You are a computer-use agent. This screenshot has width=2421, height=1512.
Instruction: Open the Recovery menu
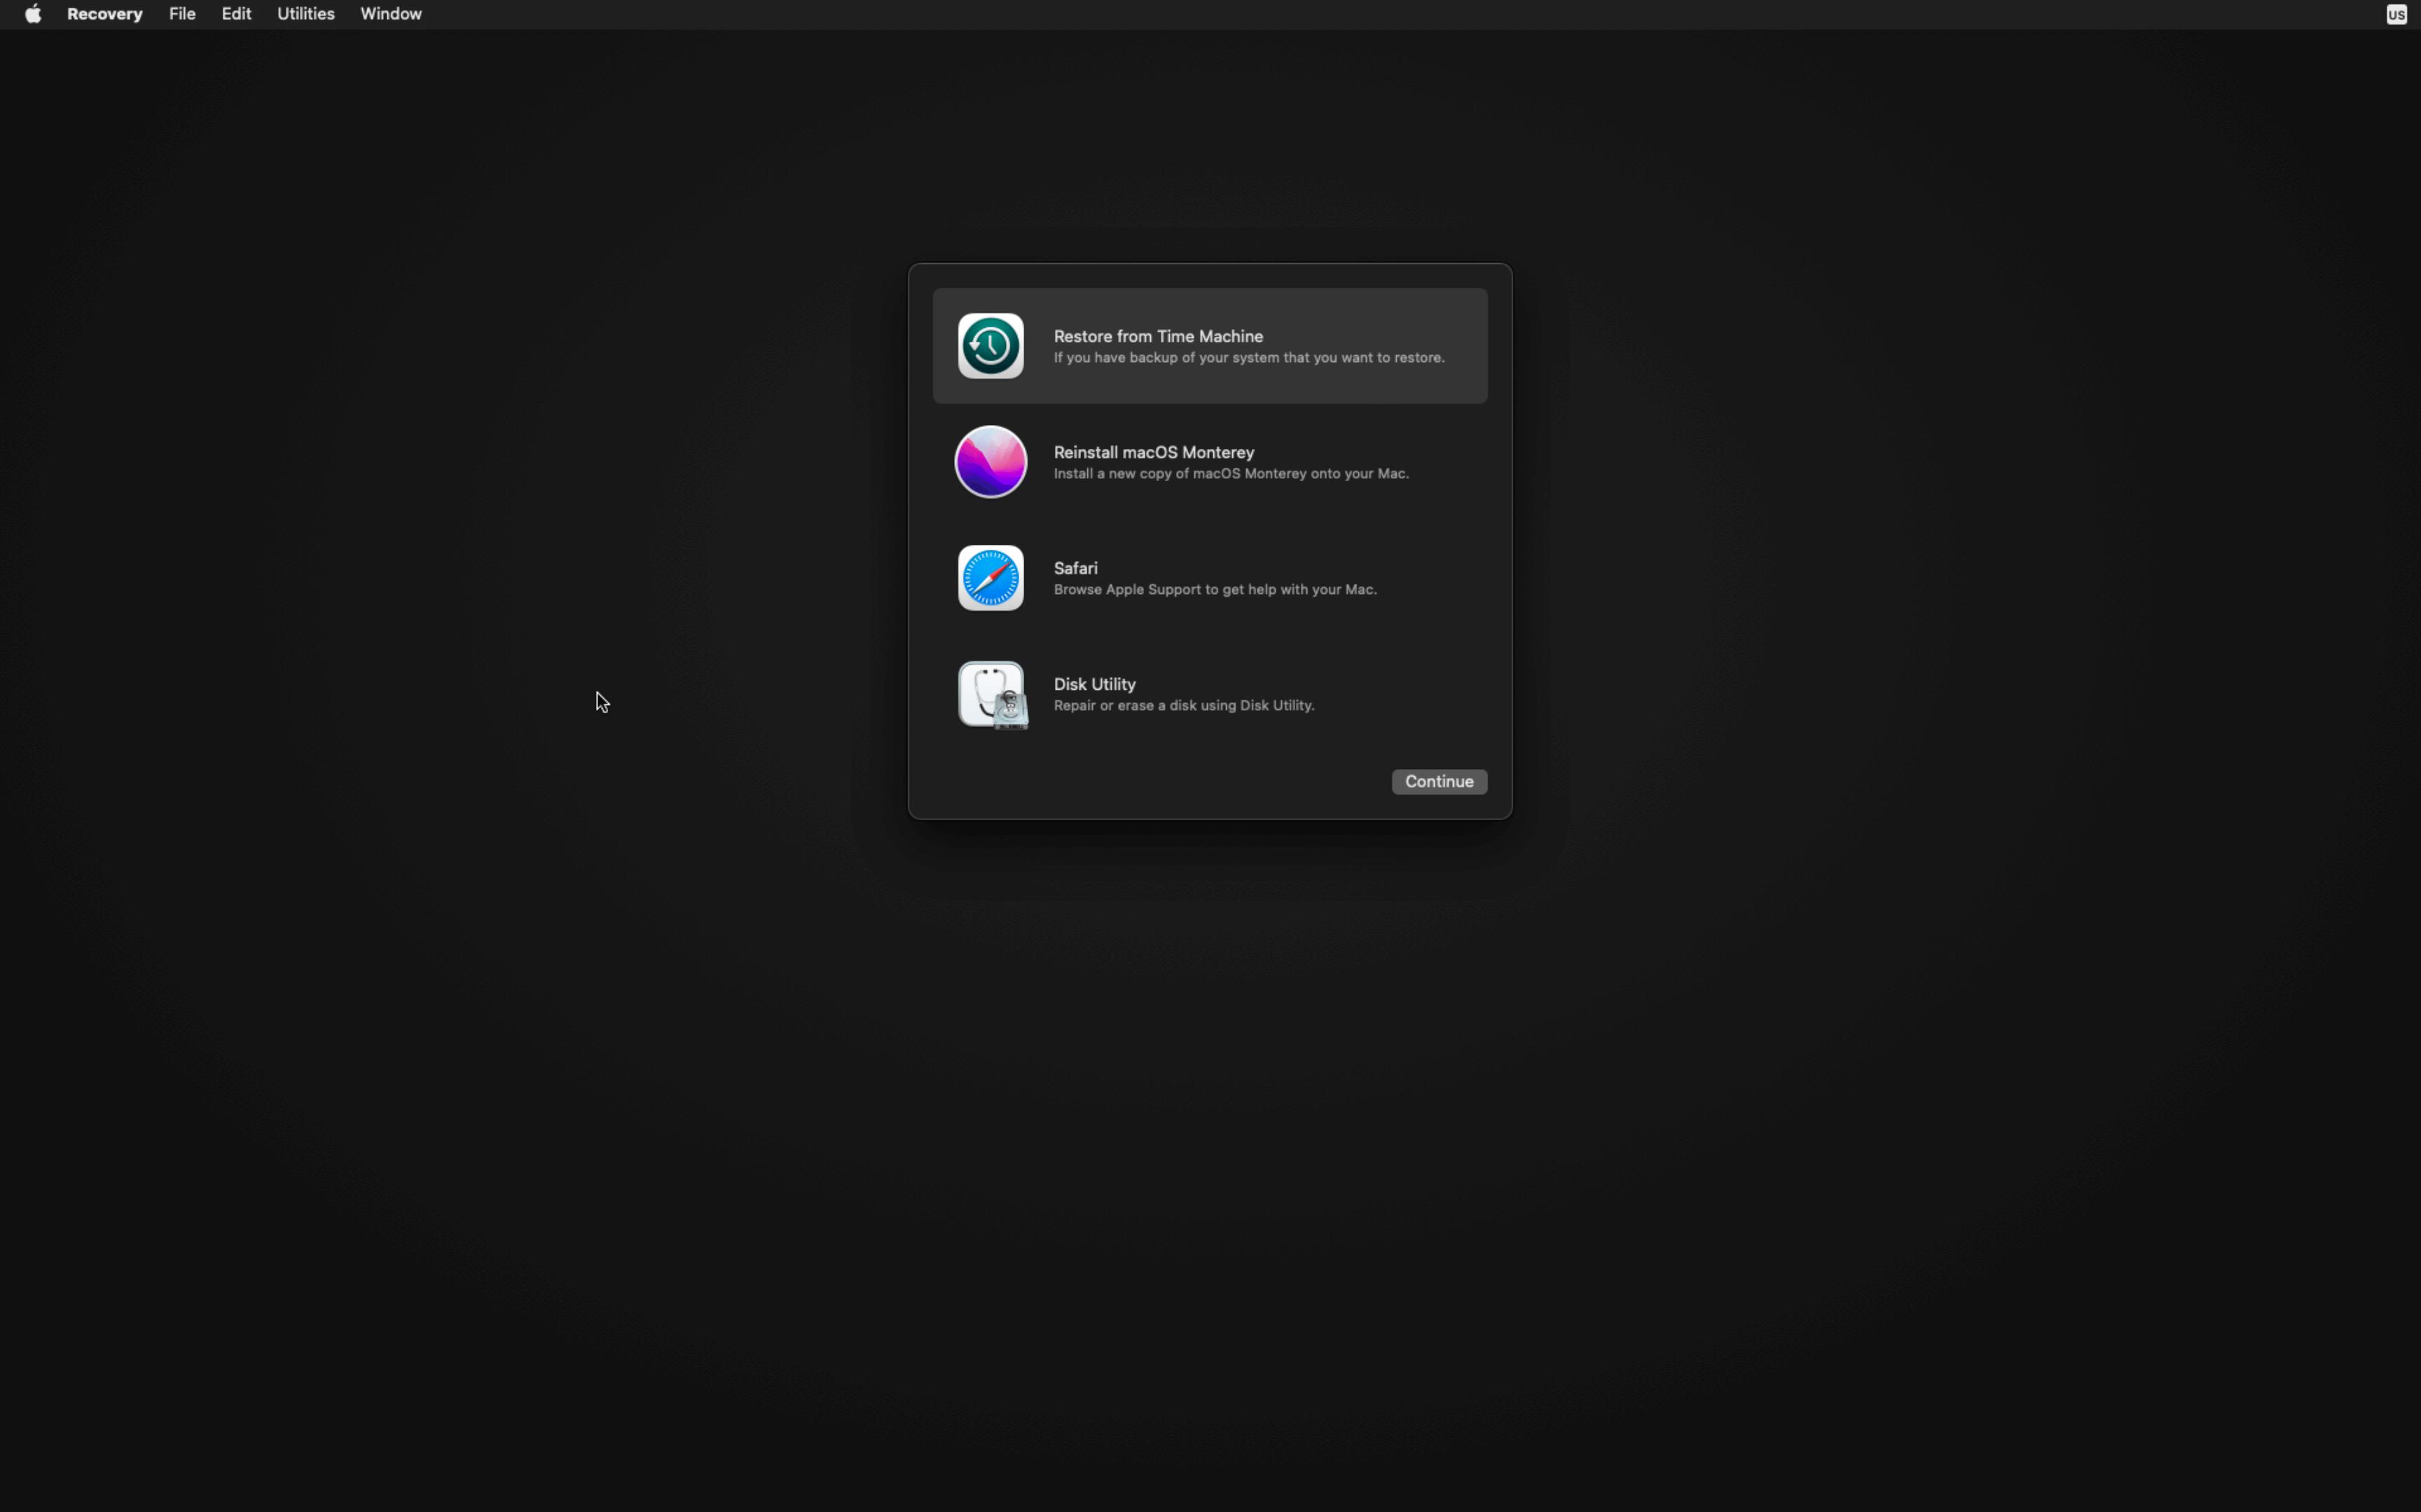pyautogui.click(x=105, y=14)
